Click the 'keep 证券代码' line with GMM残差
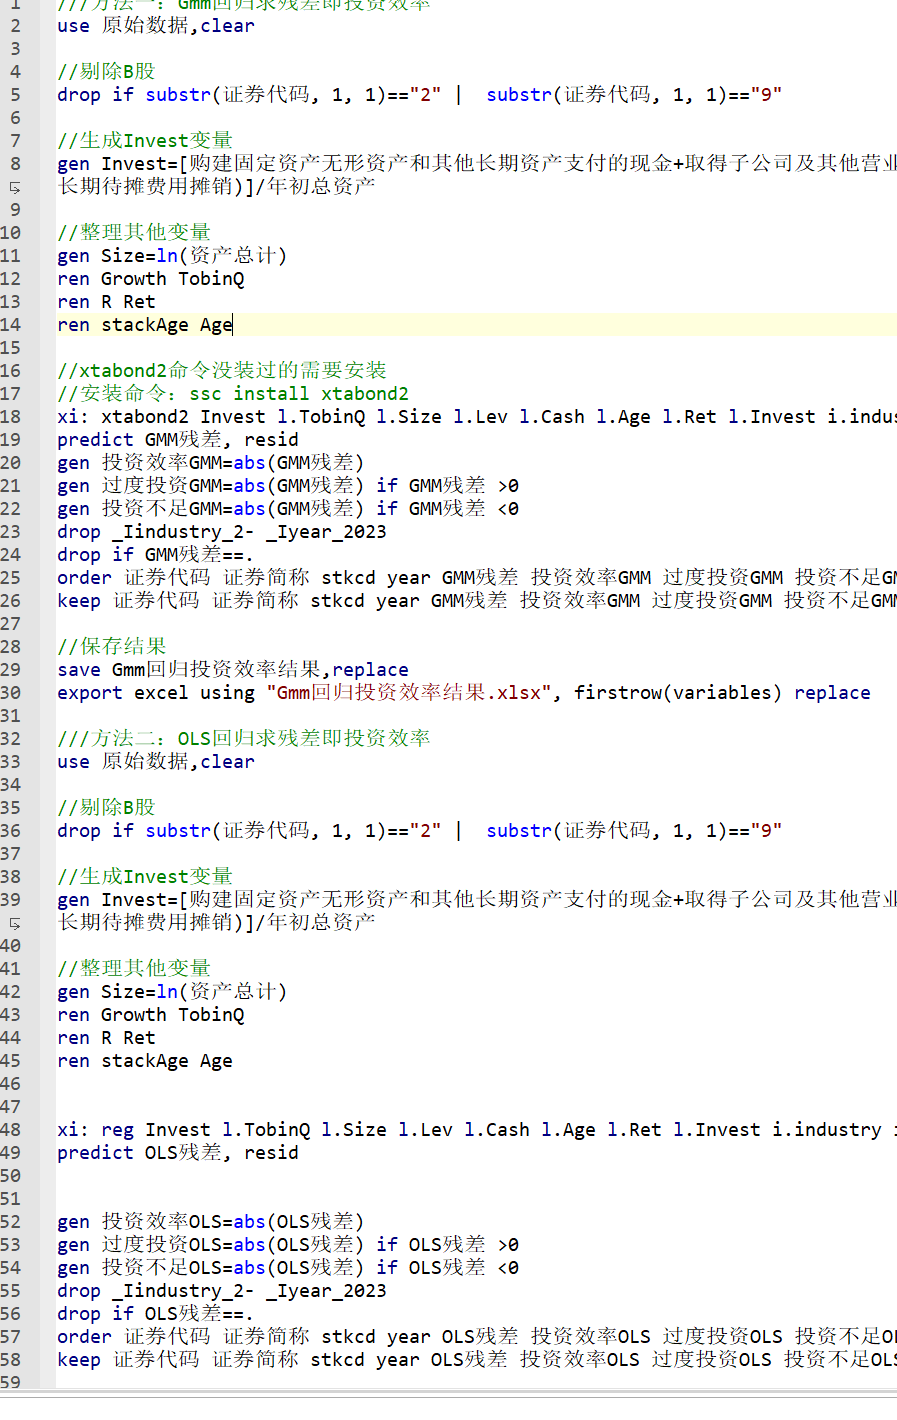897x1420 pixels. (477, 601)
